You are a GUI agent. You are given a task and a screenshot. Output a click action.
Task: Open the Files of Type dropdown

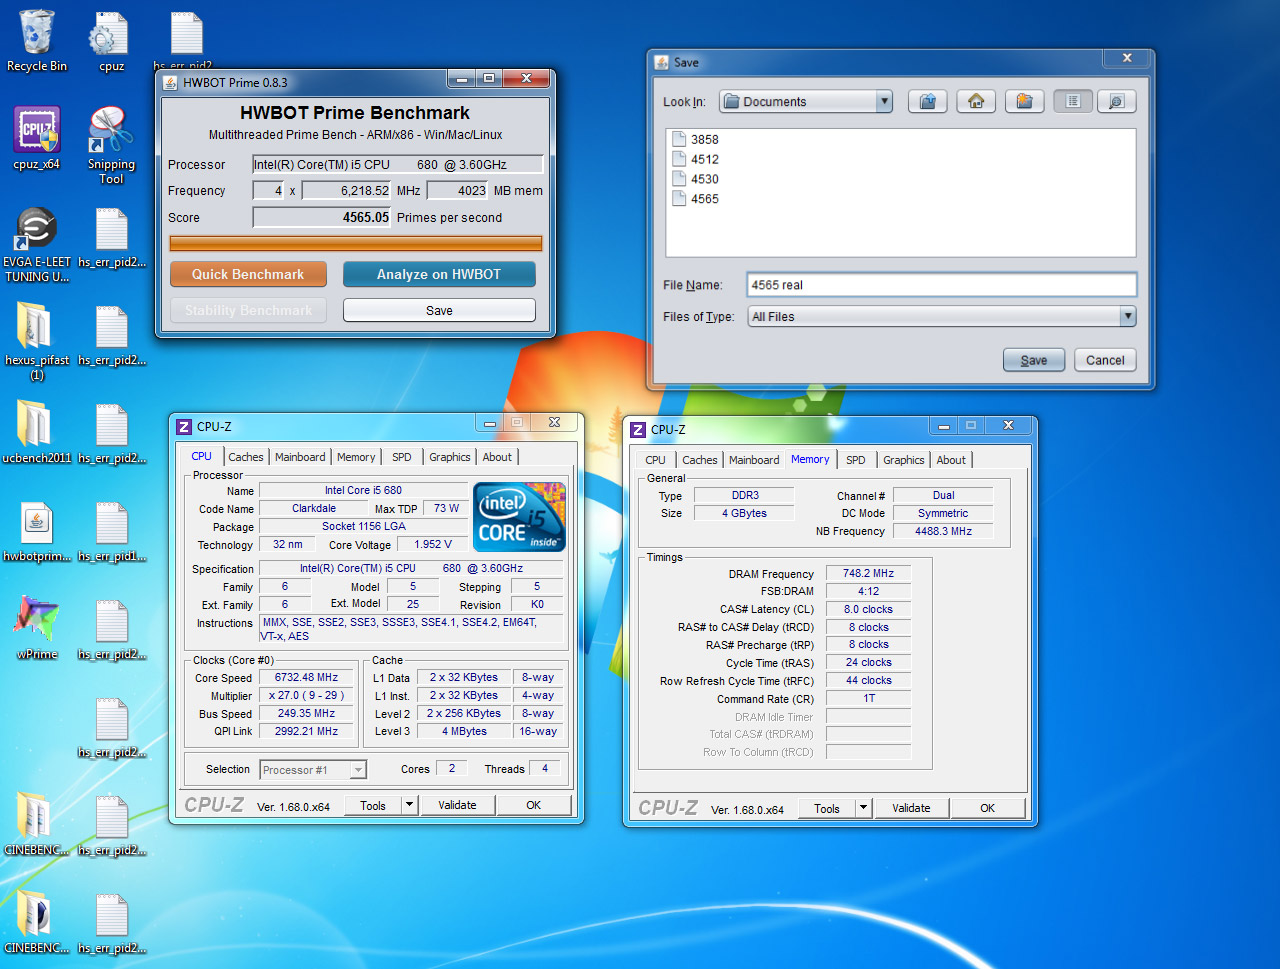tap(1127, 316)
